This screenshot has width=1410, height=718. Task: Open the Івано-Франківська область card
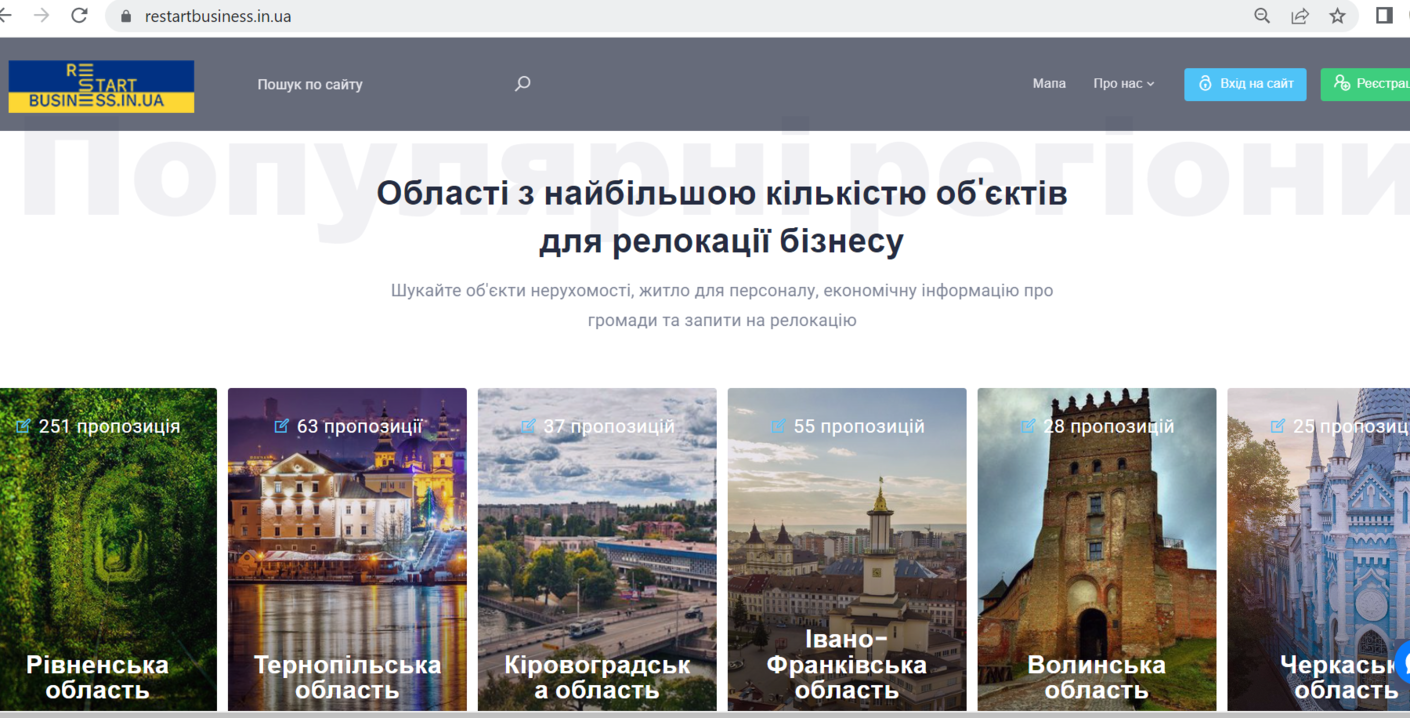(847, 550)
